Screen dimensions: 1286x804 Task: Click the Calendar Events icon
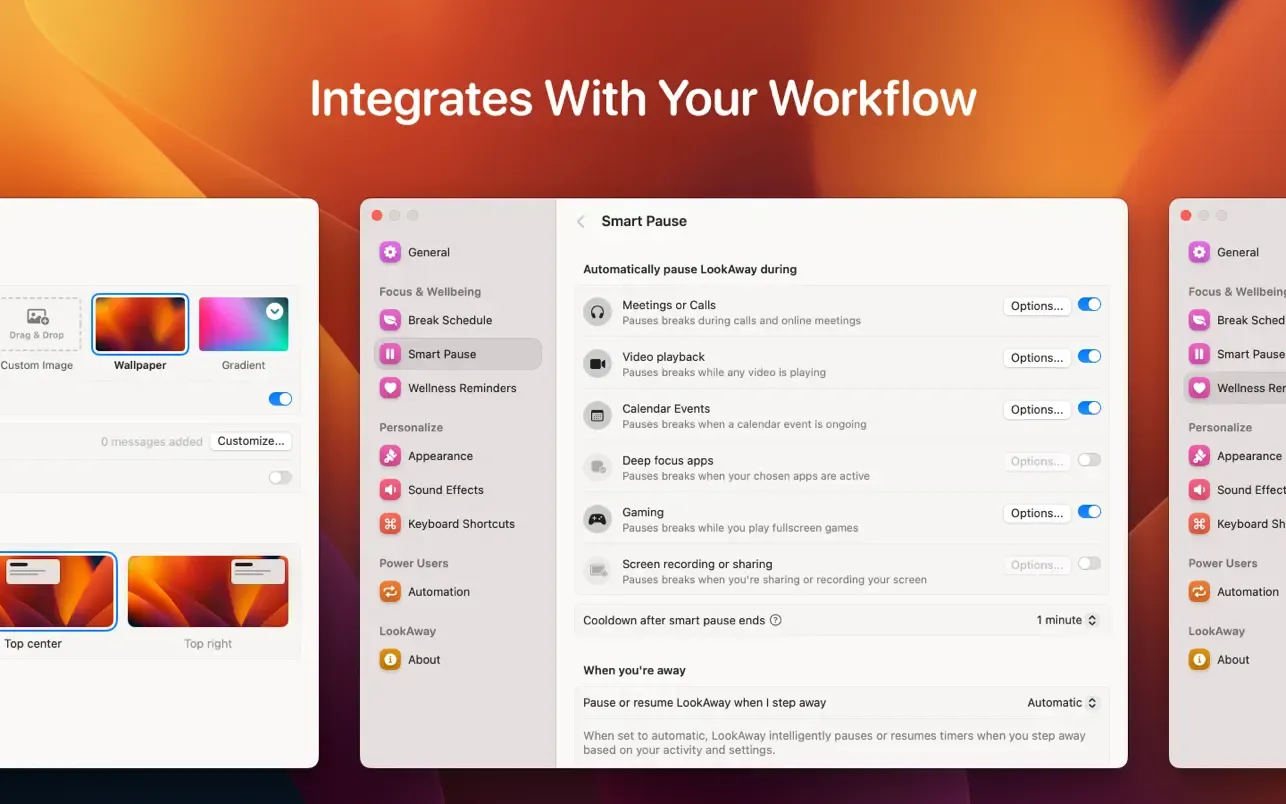tap(597, 416)
